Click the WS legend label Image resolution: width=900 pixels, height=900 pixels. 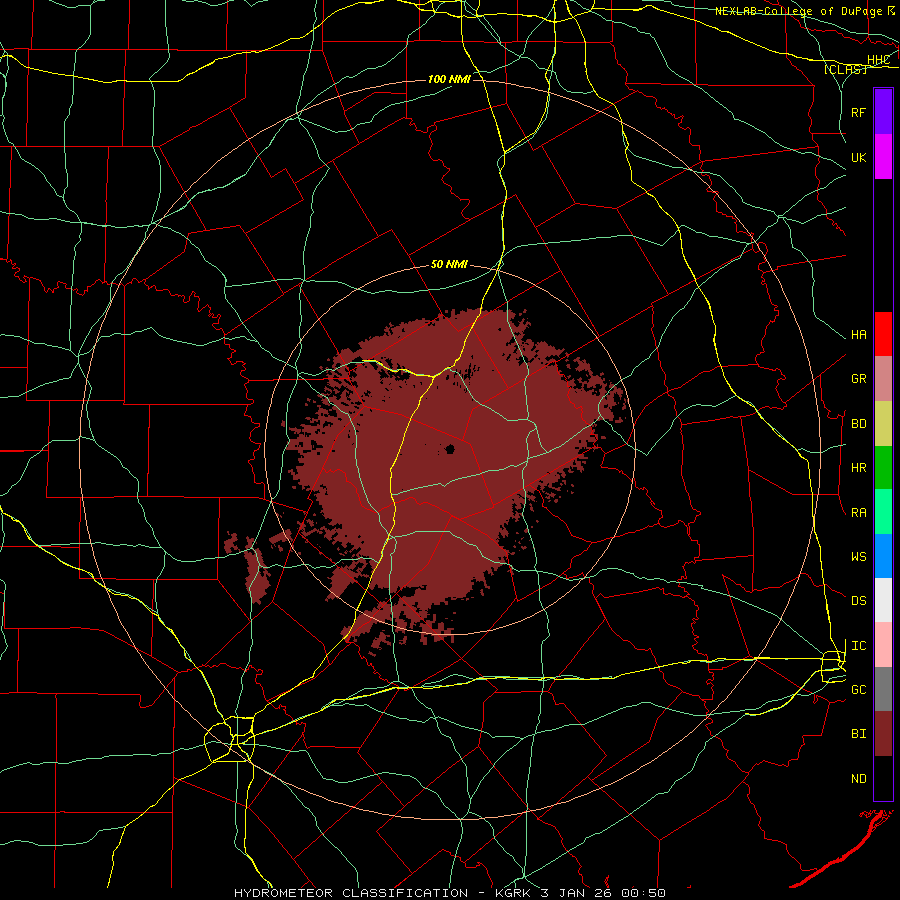tap(859, 556)
